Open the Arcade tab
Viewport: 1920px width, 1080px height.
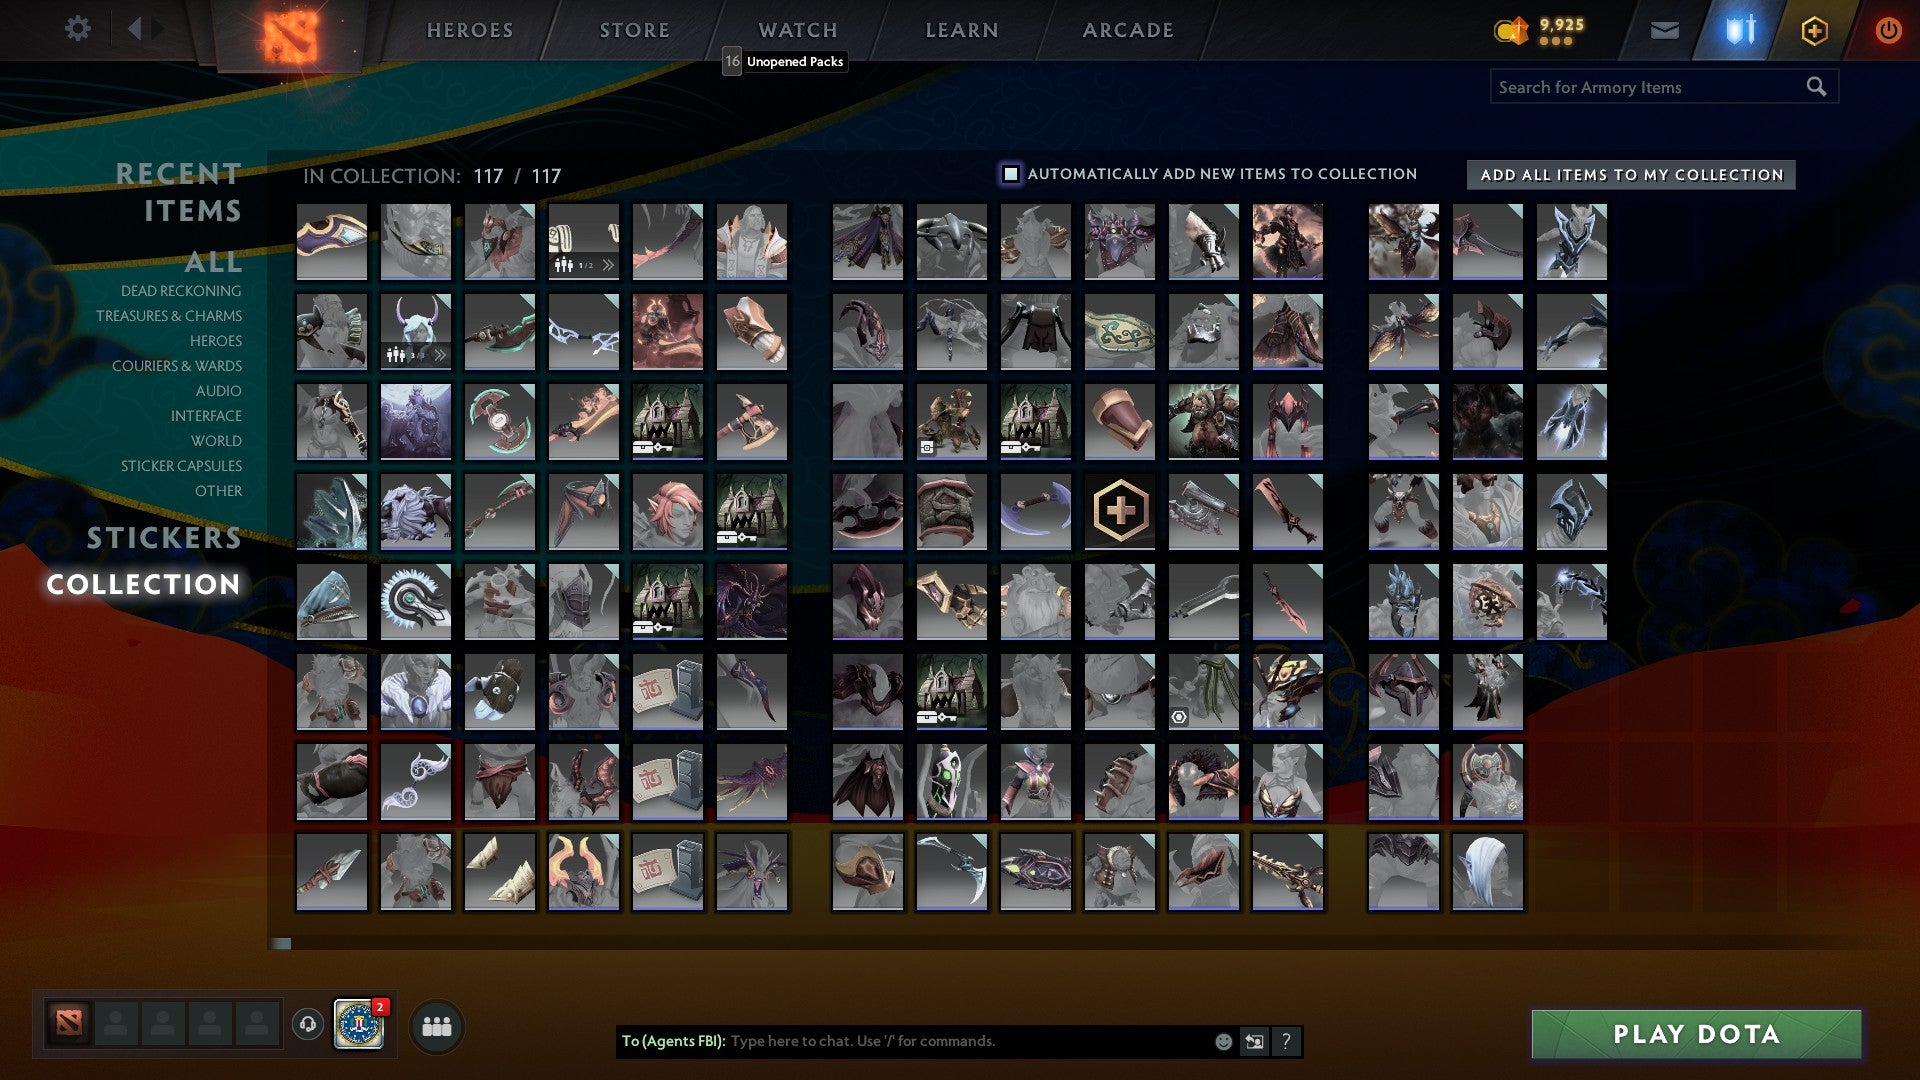point(1128,29)
